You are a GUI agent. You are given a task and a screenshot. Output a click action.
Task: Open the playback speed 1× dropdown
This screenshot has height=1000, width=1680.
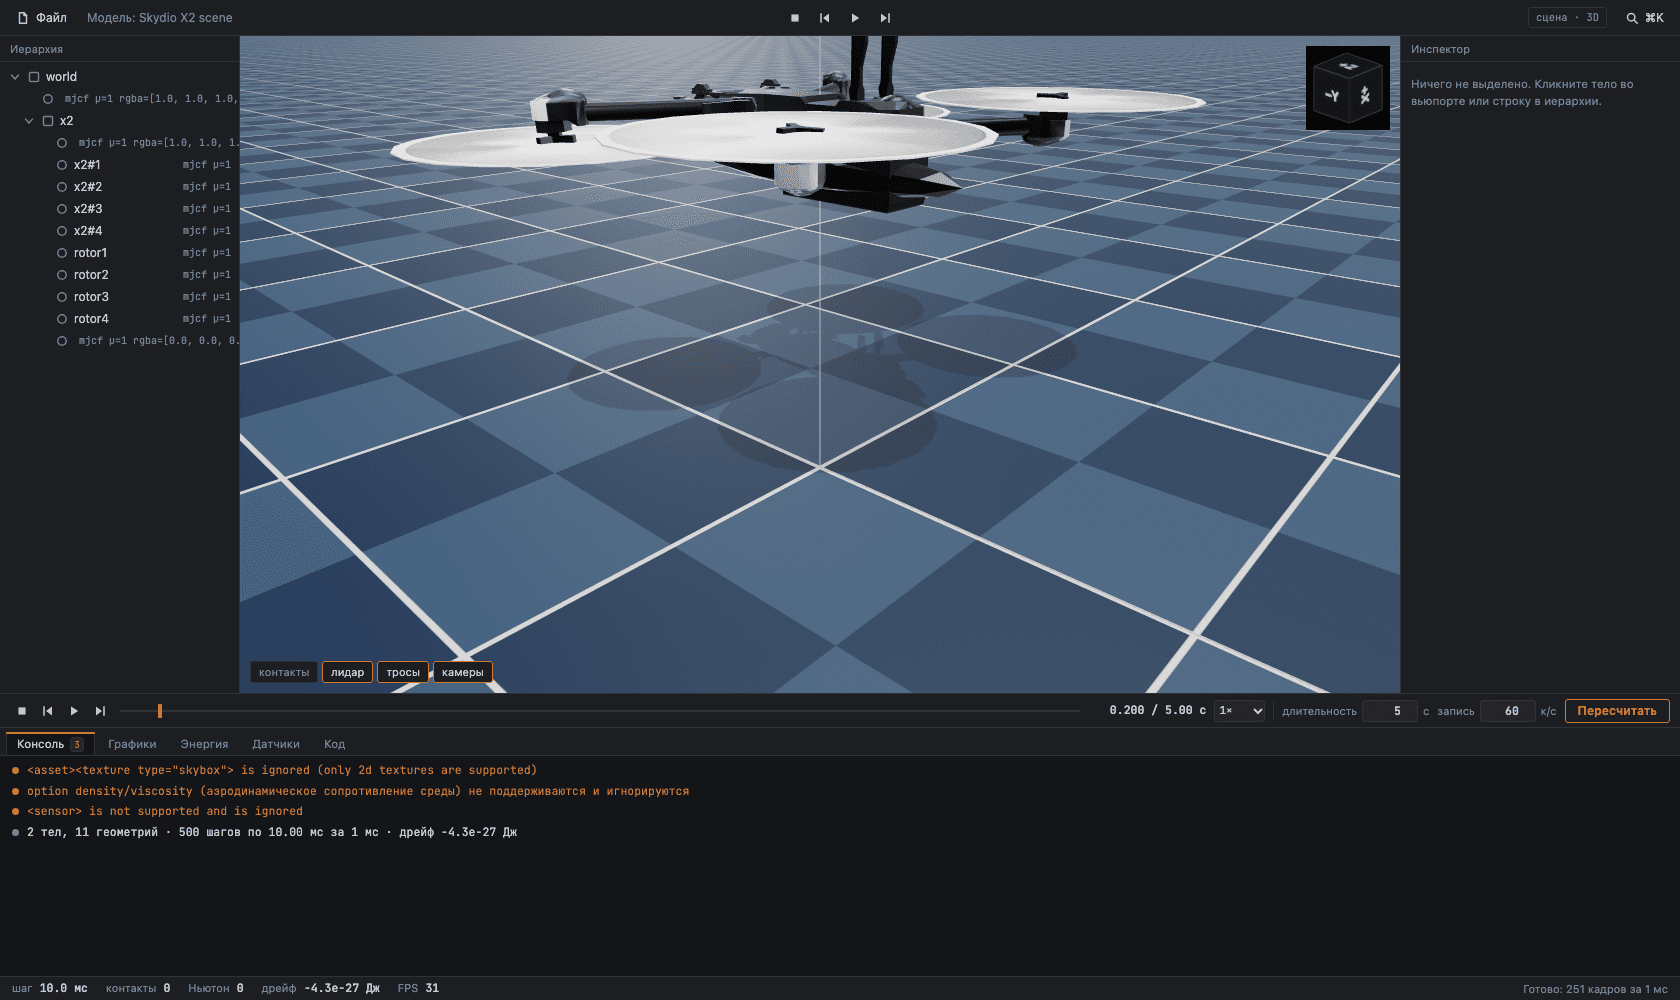[1240, 711]
